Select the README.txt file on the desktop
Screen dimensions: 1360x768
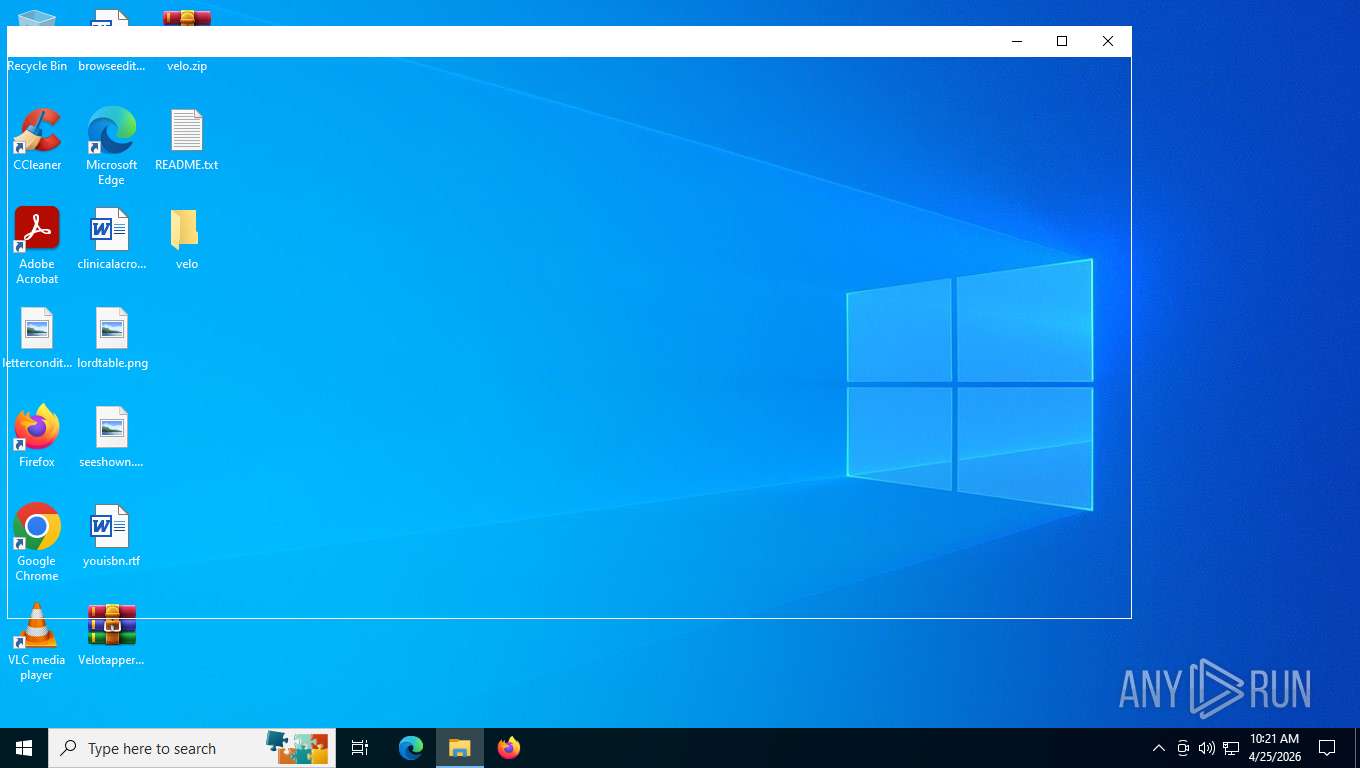pos(186,139)
